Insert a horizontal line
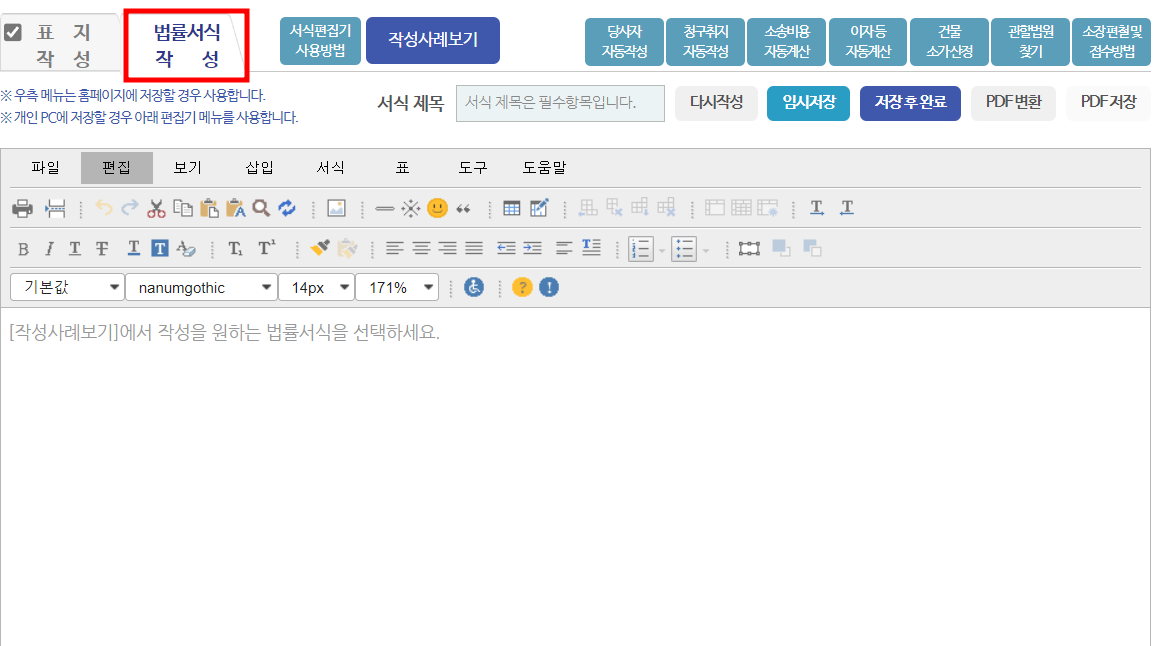Image resolution: width=1172 pixels, height=646 pixels. (383, 207)
